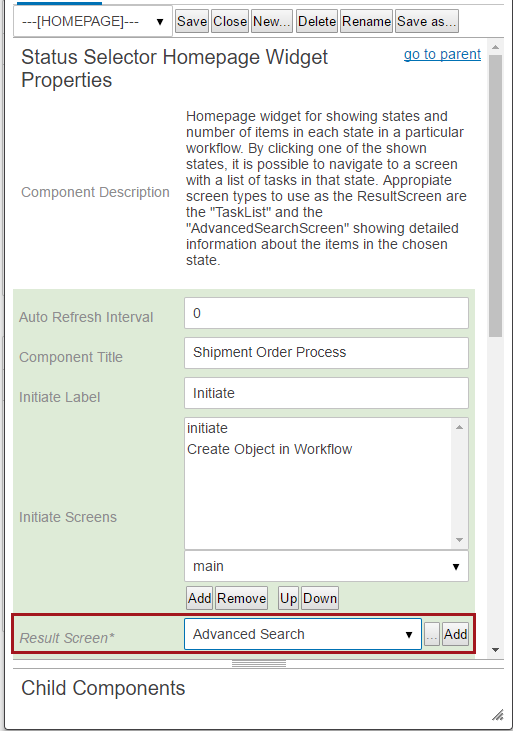
Task: Click the Child Components heading
Action: tap(103, 688)
